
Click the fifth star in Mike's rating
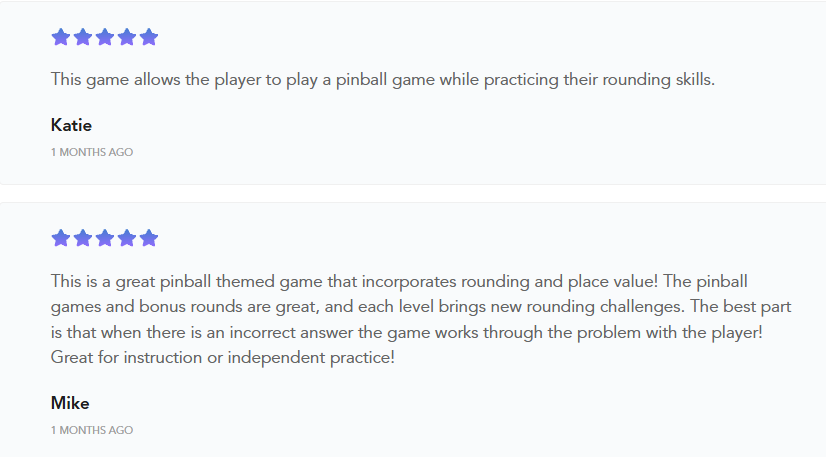(149, 238)
